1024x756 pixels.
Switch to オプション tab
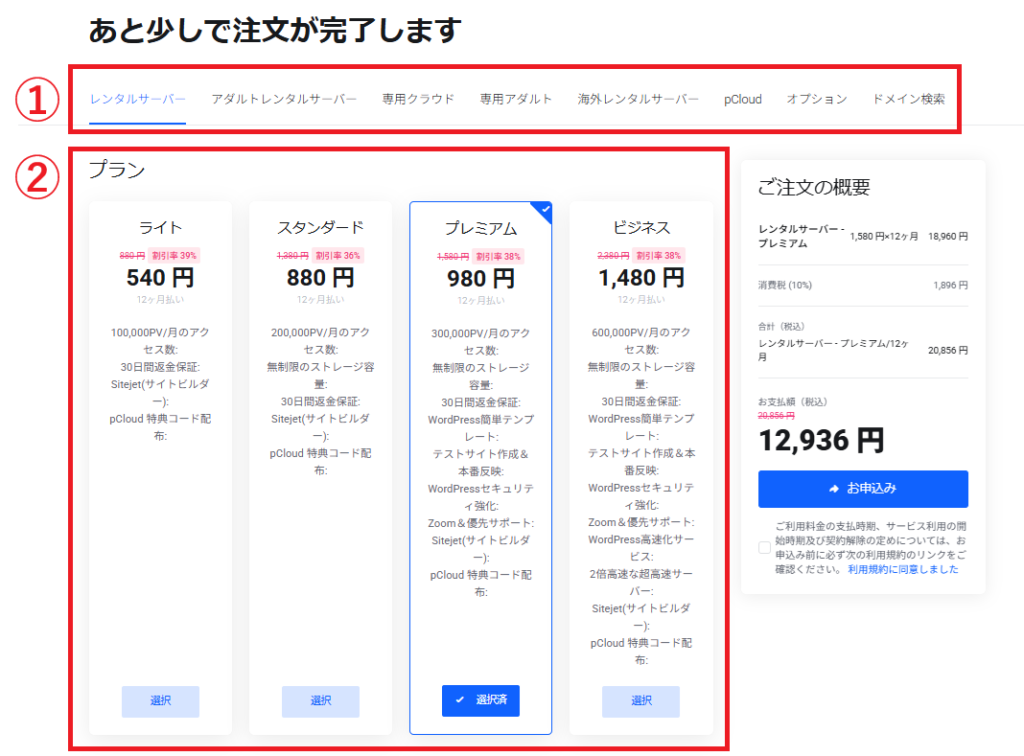[x=816, y=99]
